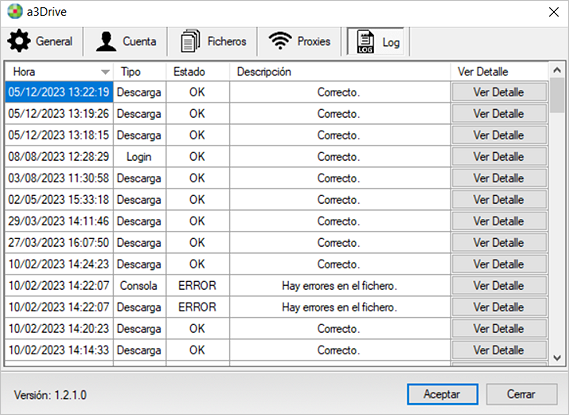Click the Cerrar button
Image resolution: width=569 pixels, height=415 pixels.
coord(521,394)
